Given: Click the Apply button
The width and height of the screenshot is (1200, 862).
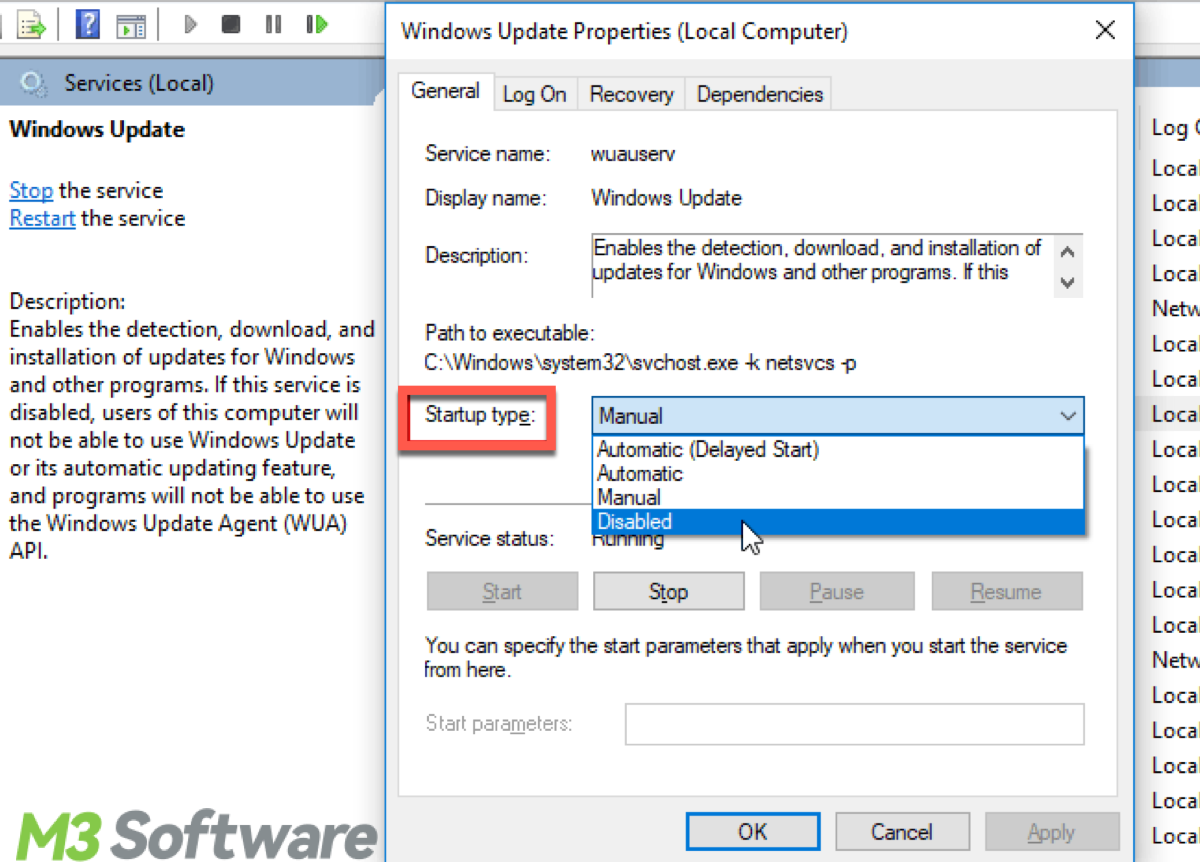Looking at the screenshot, I should pos(1052,832).
